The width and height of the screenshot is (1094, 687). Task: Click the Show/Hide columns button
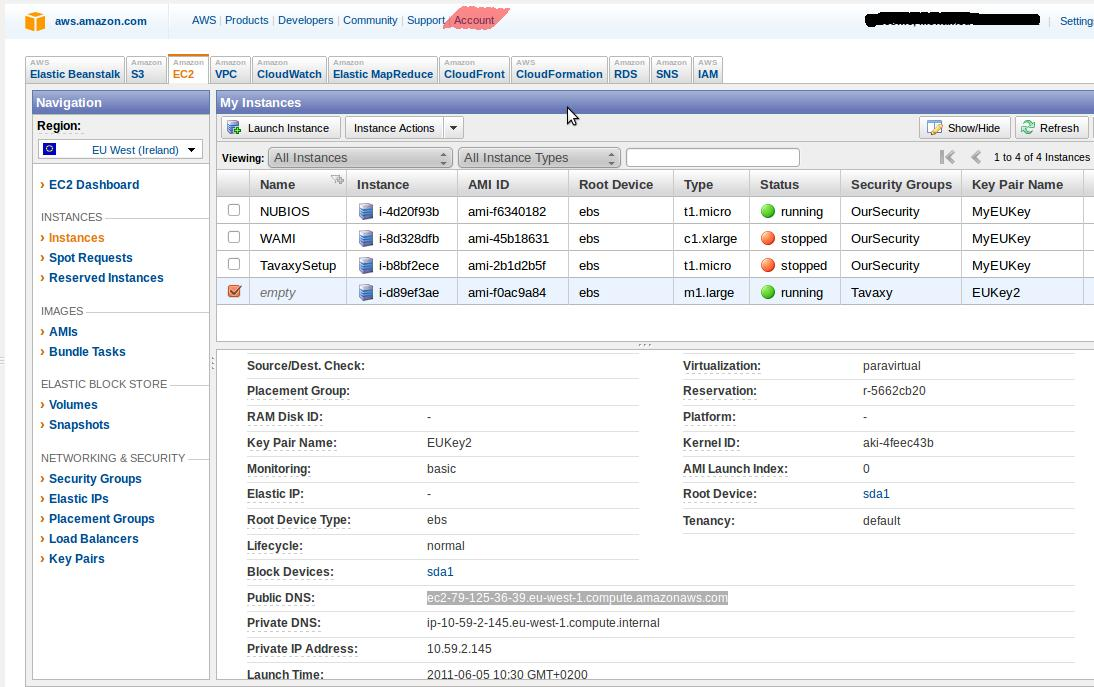(964, 128)
